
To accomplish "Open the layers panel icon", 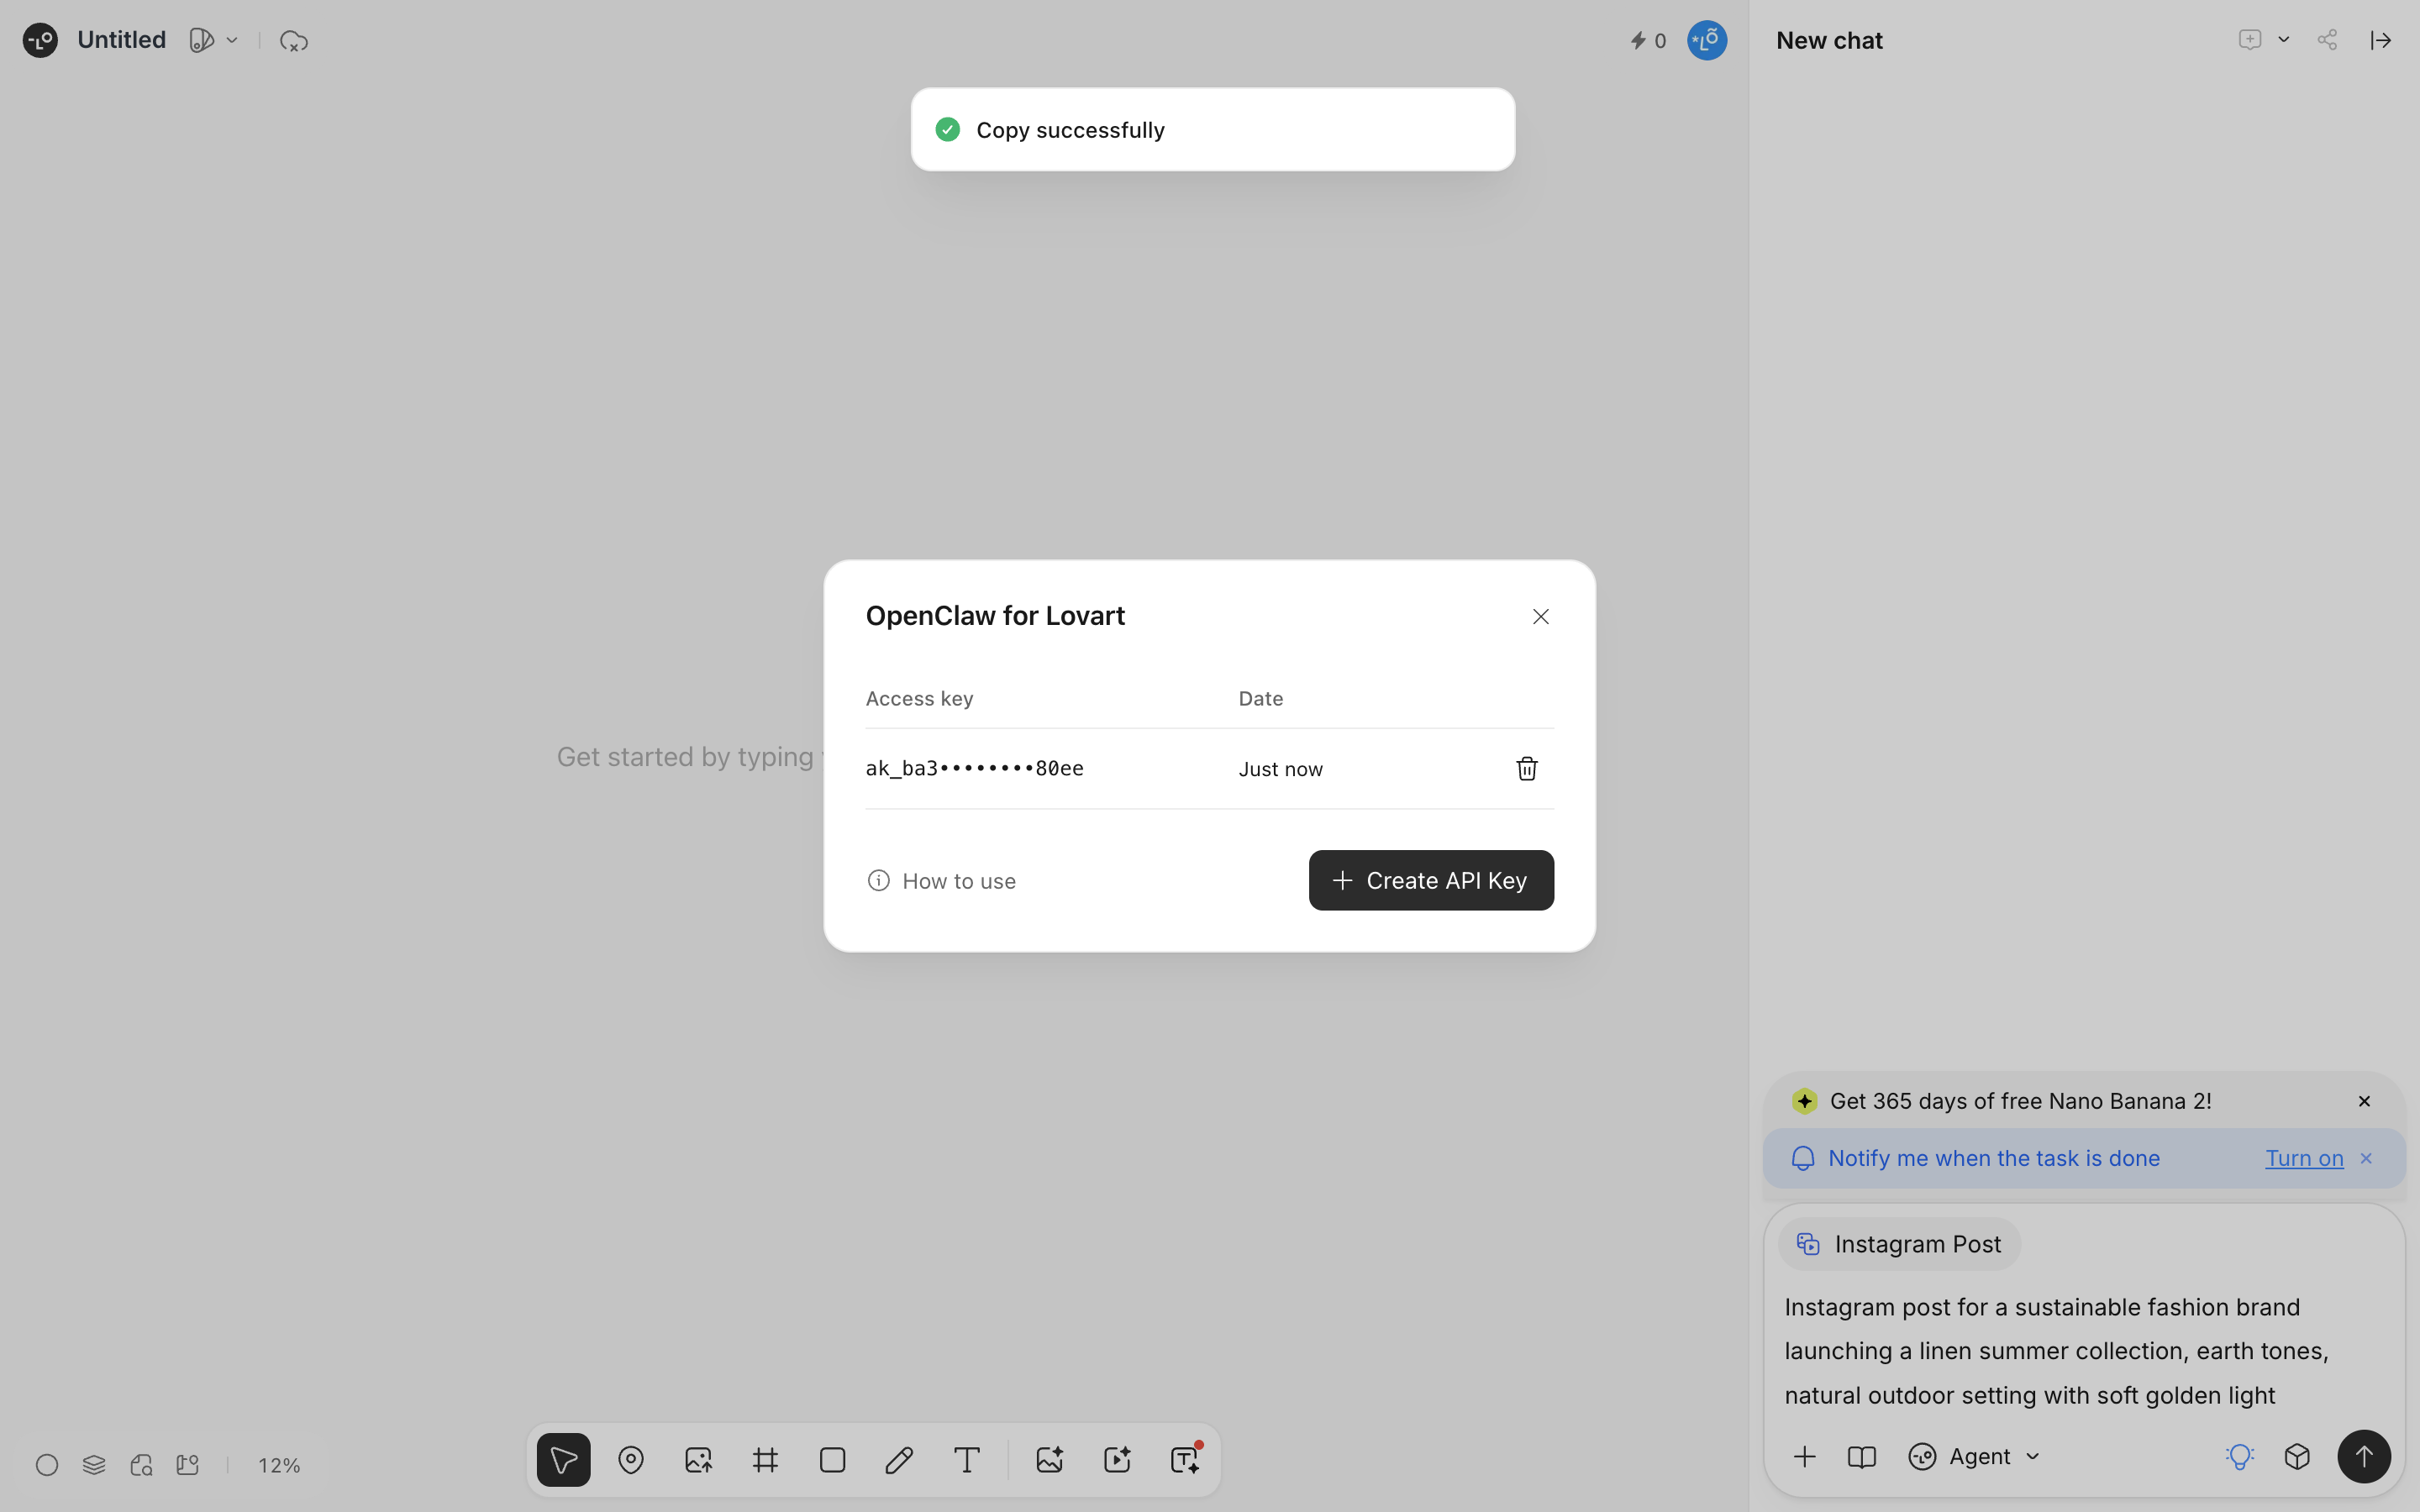I will coord(94,1465).
